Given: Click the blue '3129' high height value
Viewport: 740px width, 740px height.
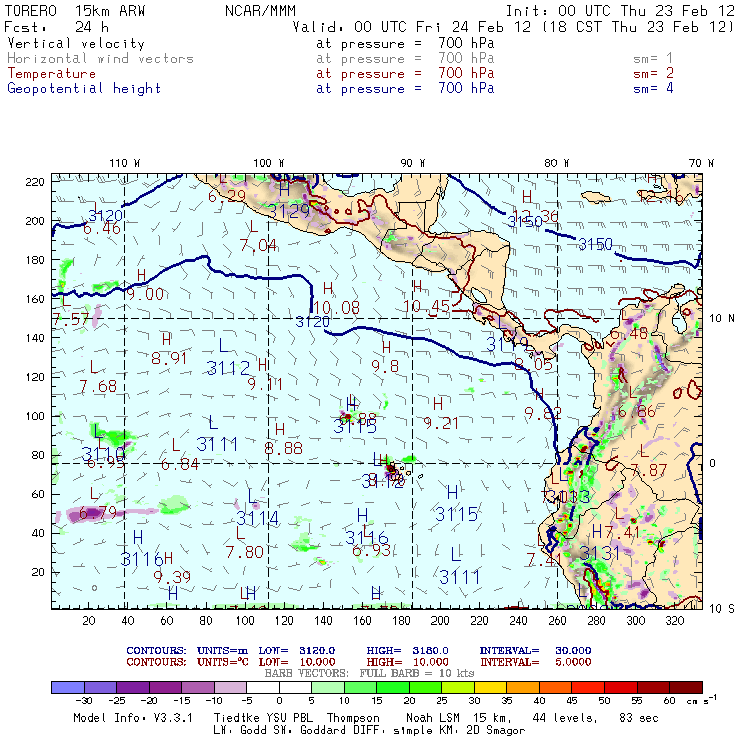Looking at the screenshot, I should point(289,211).
